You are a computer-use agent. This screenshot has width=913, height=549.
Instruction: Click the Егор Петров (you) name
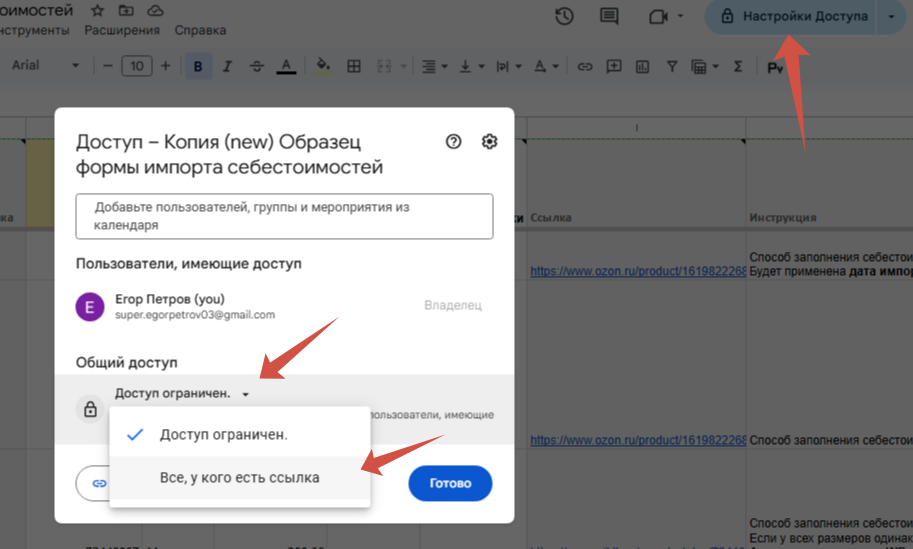[169, 299]
